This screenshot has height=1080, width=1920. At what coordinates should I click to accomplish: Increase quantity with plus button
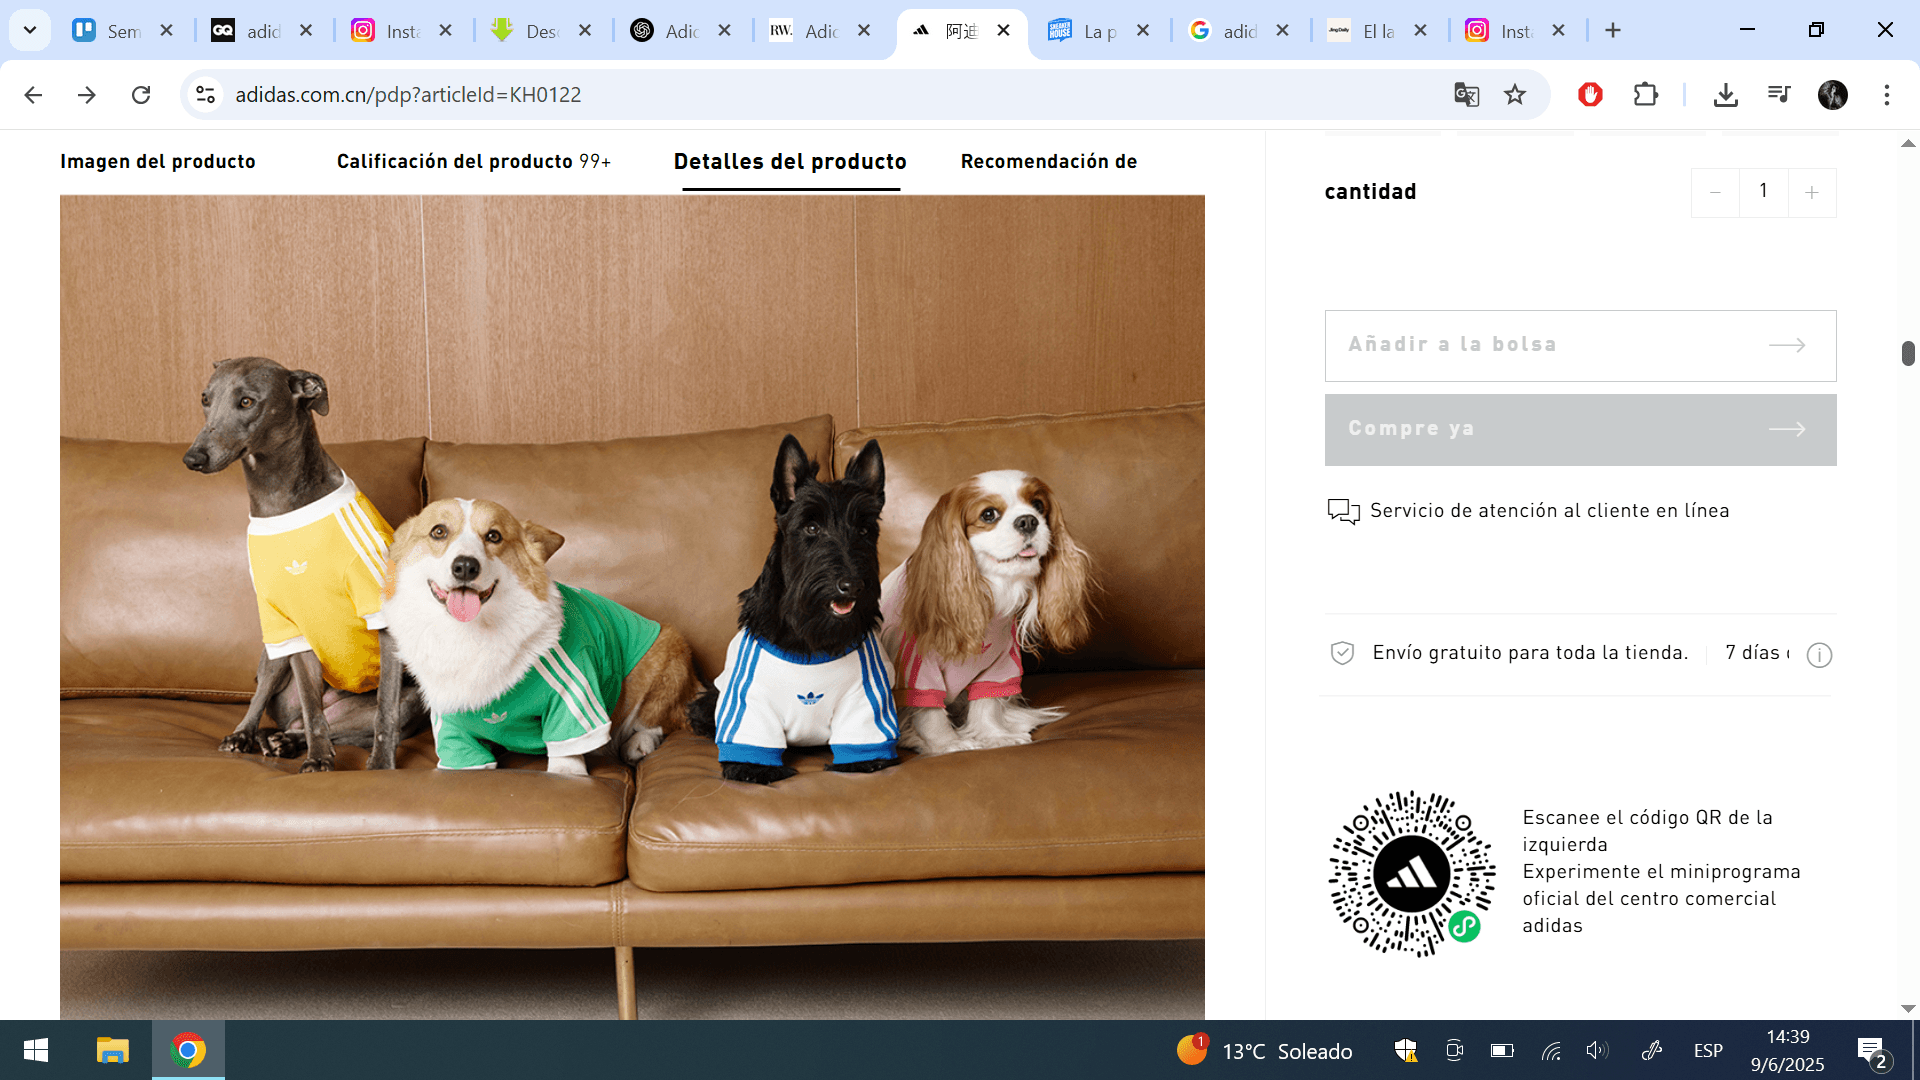[x=1811, y=192]
